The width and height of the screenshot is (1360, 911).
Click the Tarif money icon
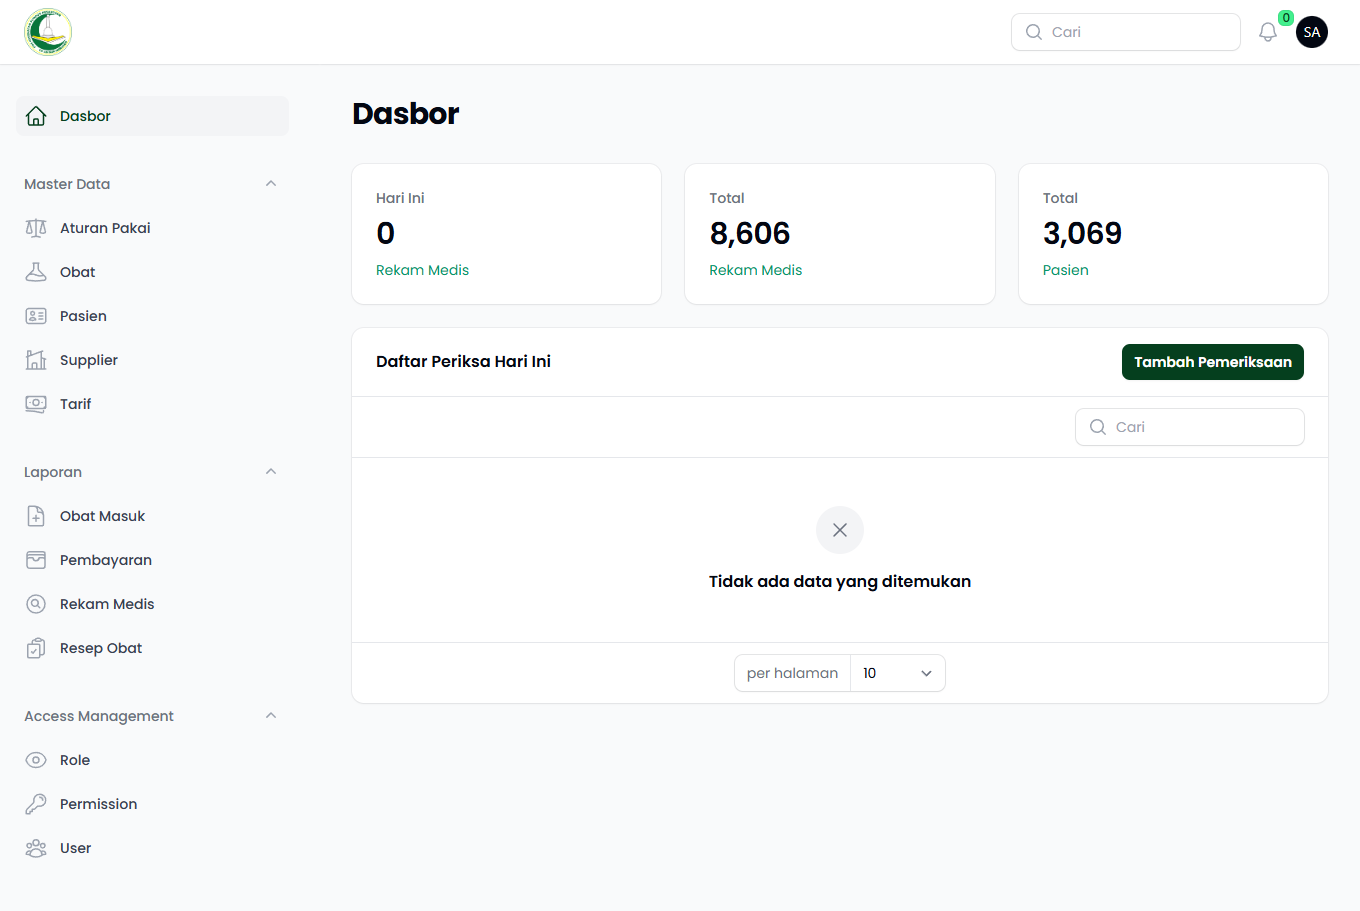pos(36,404)
